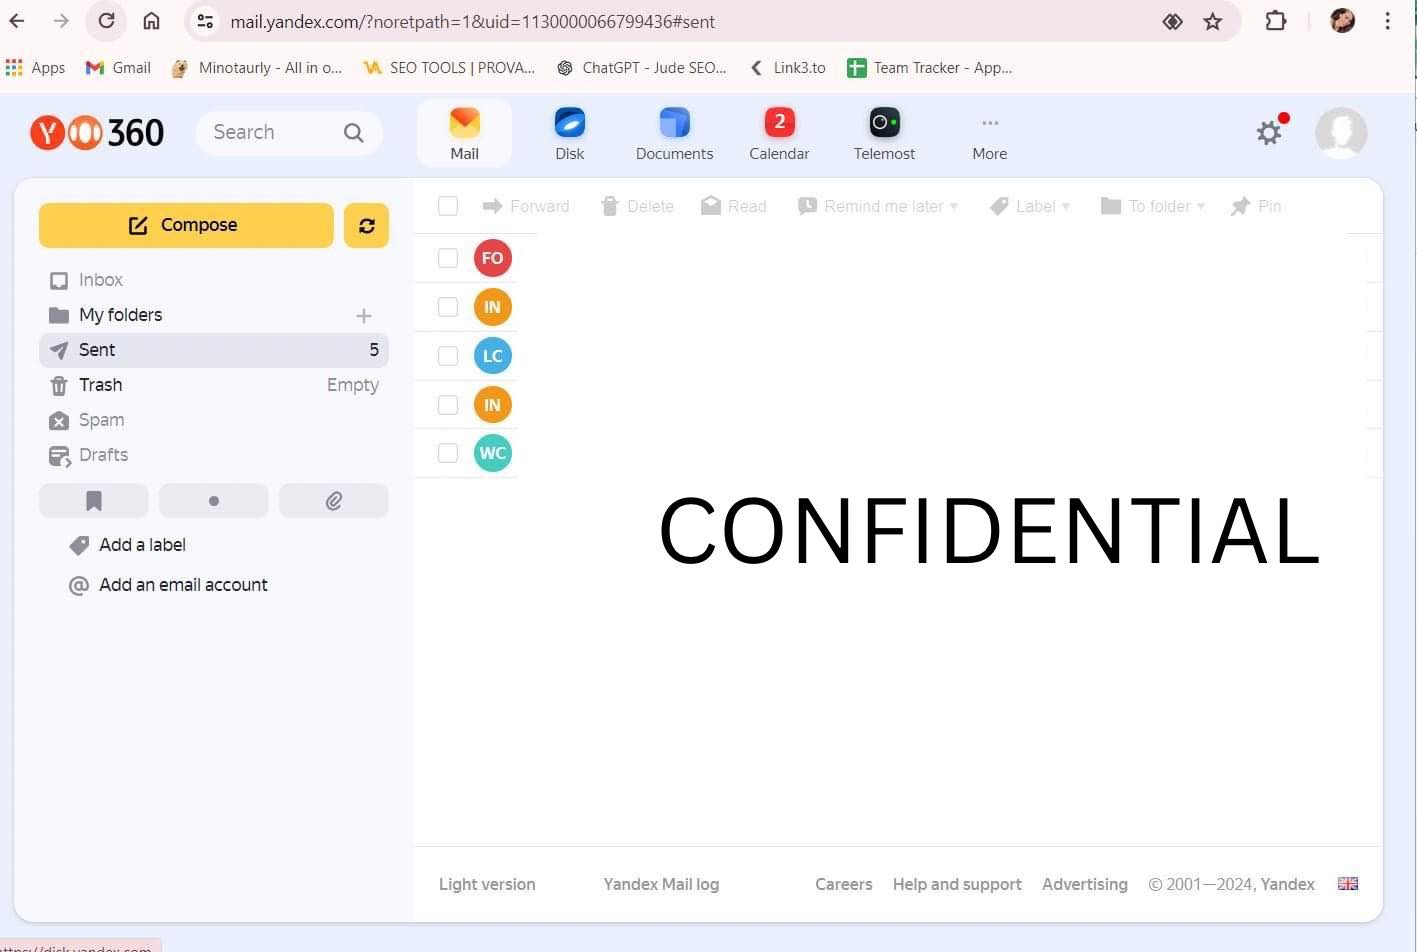This screenshot has height=952, width=1417.
Task: Click LC sender avatar
Action: pos(493,356)
